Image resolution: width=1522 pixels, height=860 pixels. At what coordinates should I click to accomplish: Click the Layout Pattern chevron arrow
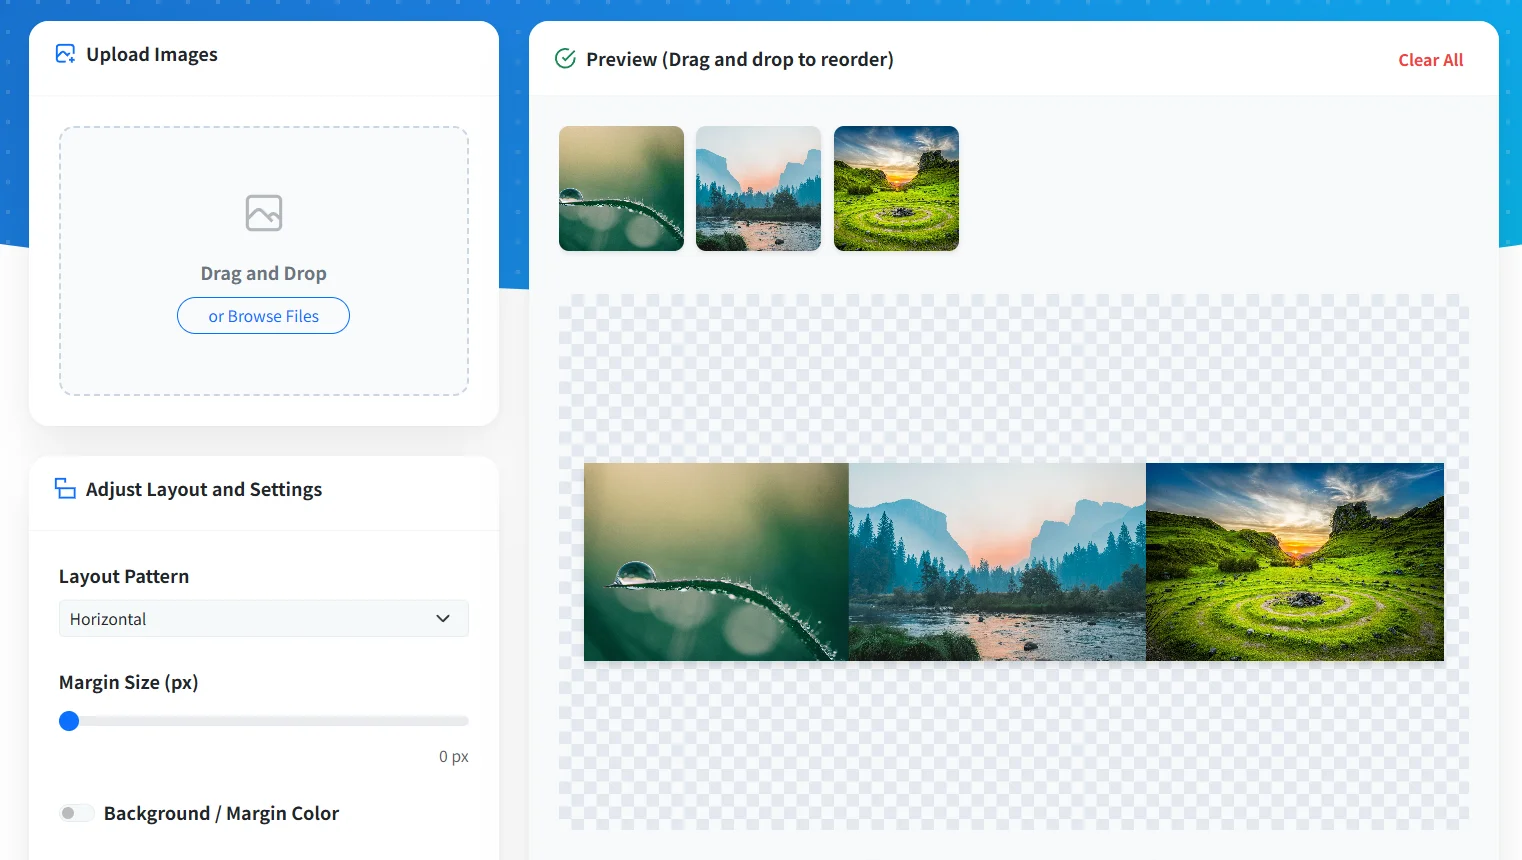pos(443,619)
